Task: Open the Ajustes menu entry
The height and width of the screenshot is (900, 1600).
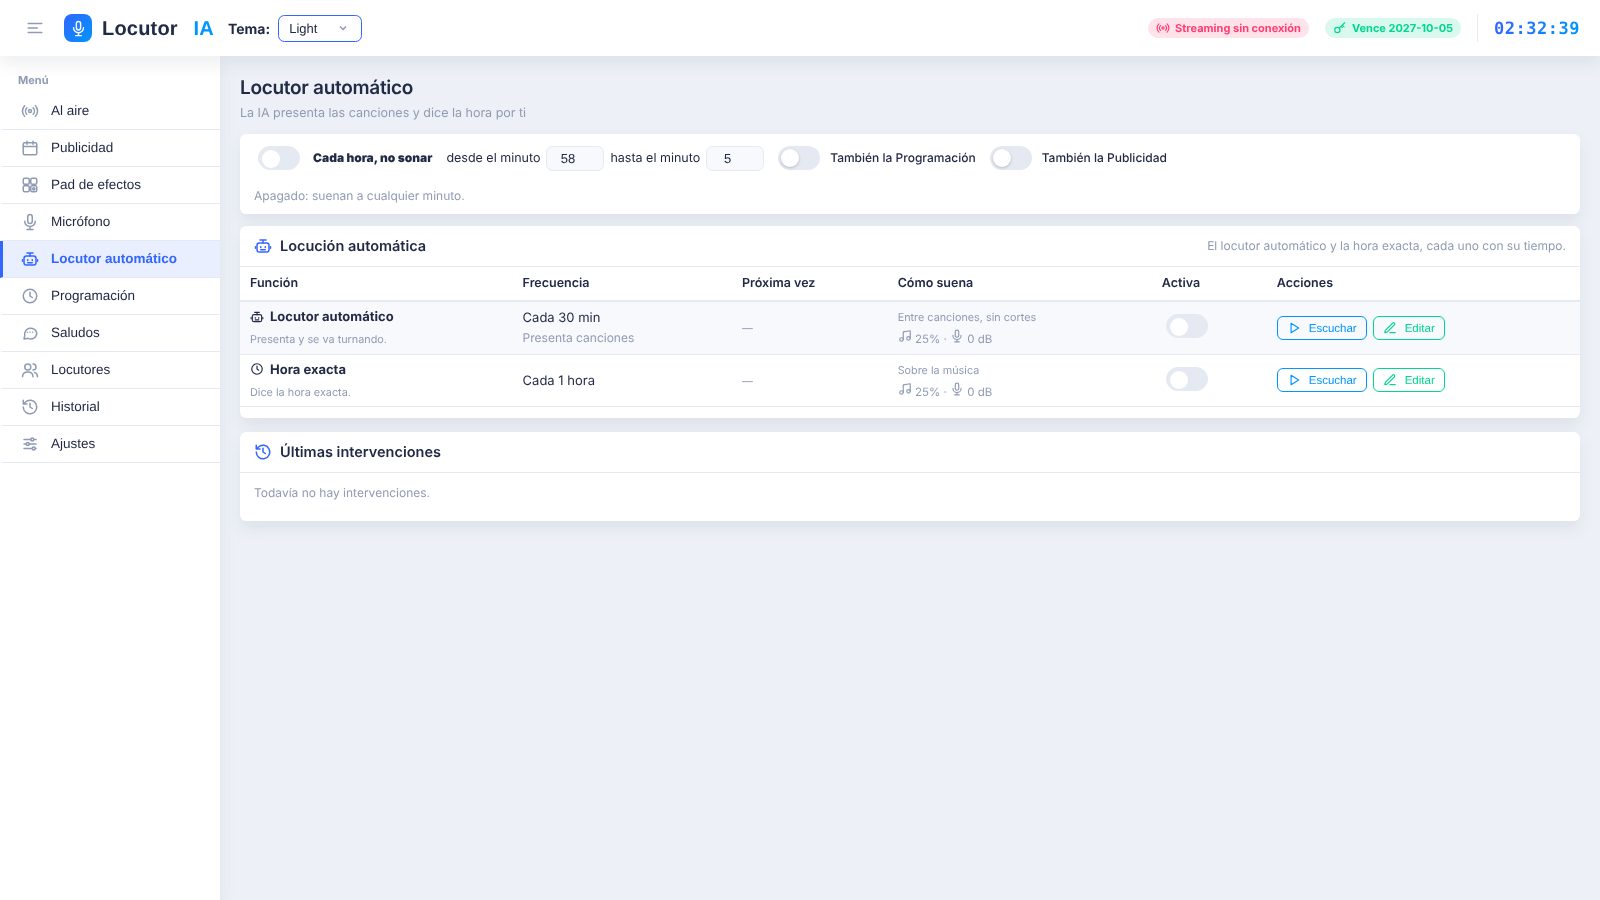Action: (110, 444)
